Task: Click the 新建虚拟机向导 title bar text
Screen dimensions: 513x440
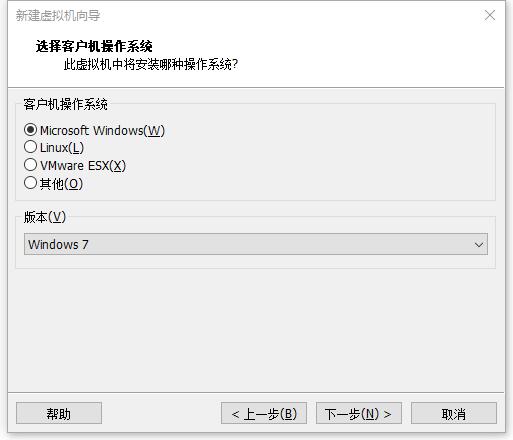Action: pos(58,16)
